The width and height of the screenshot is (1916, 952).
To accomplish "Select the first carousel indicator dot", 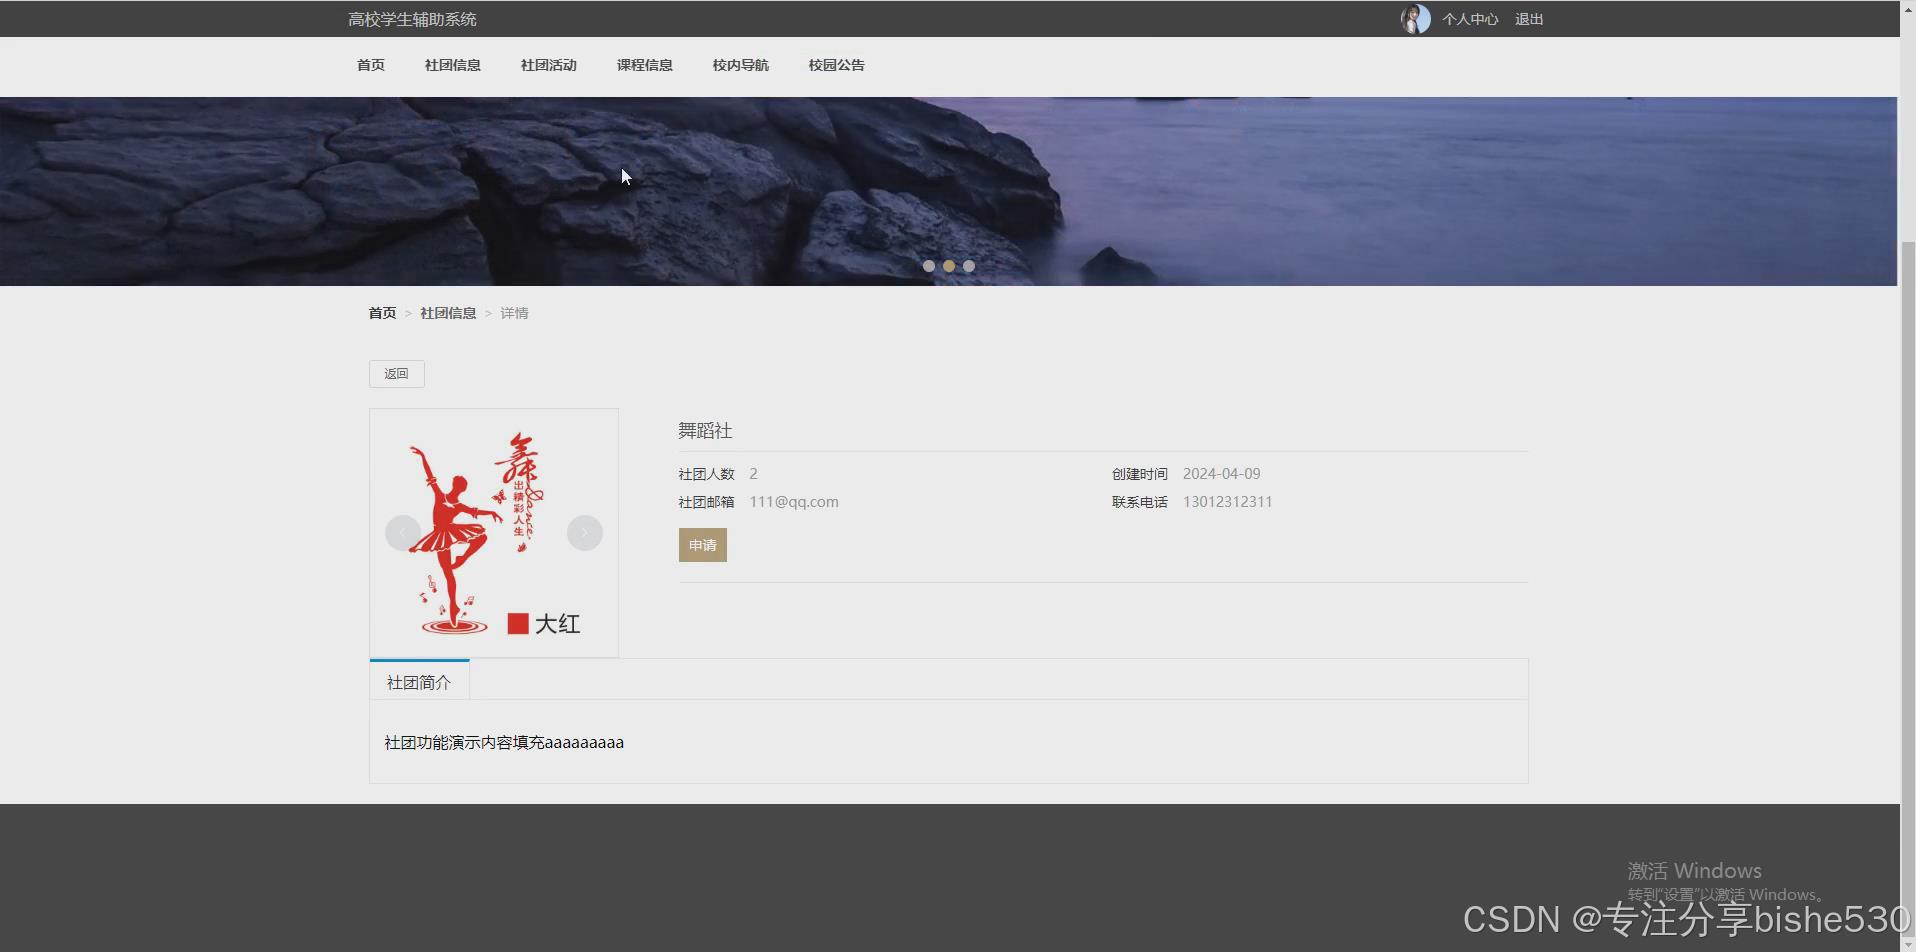I will pos(929,265).
